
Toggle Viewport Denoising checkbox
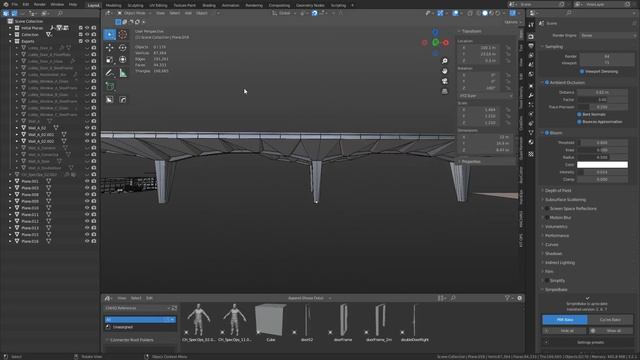(x=582, y=72)
